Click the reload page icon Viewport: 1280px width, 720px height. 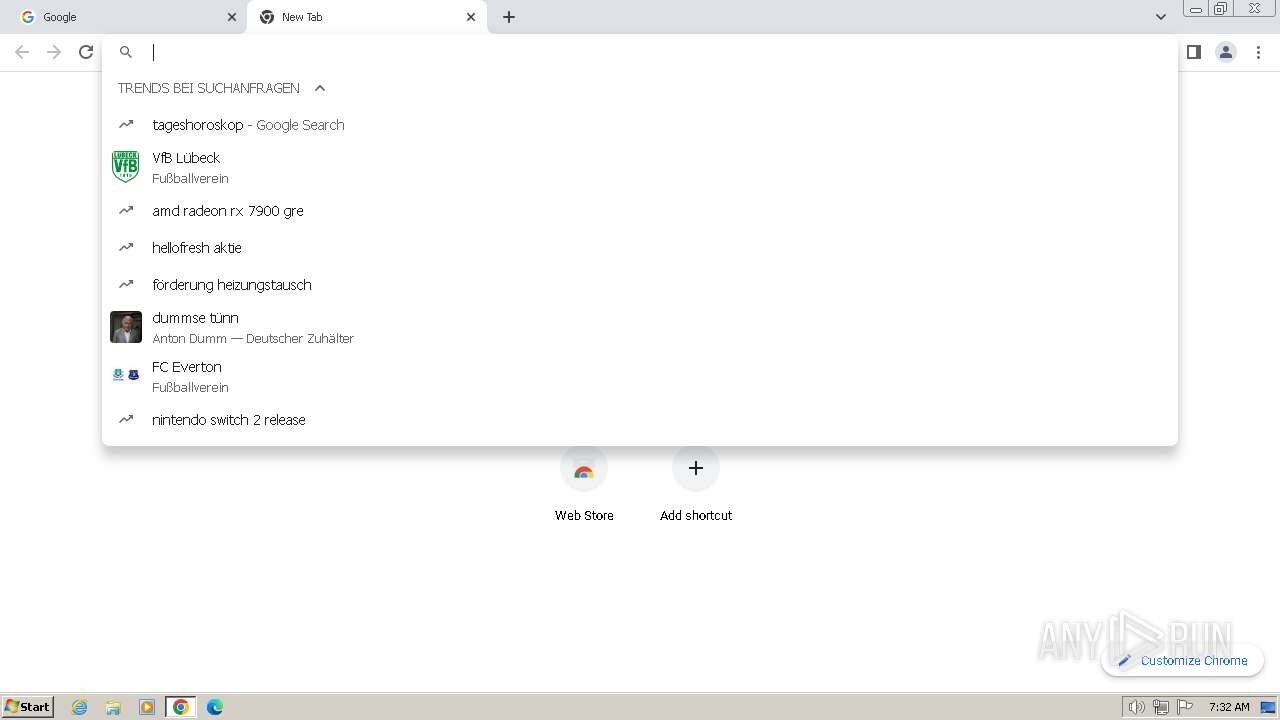(x=86, y=52)
